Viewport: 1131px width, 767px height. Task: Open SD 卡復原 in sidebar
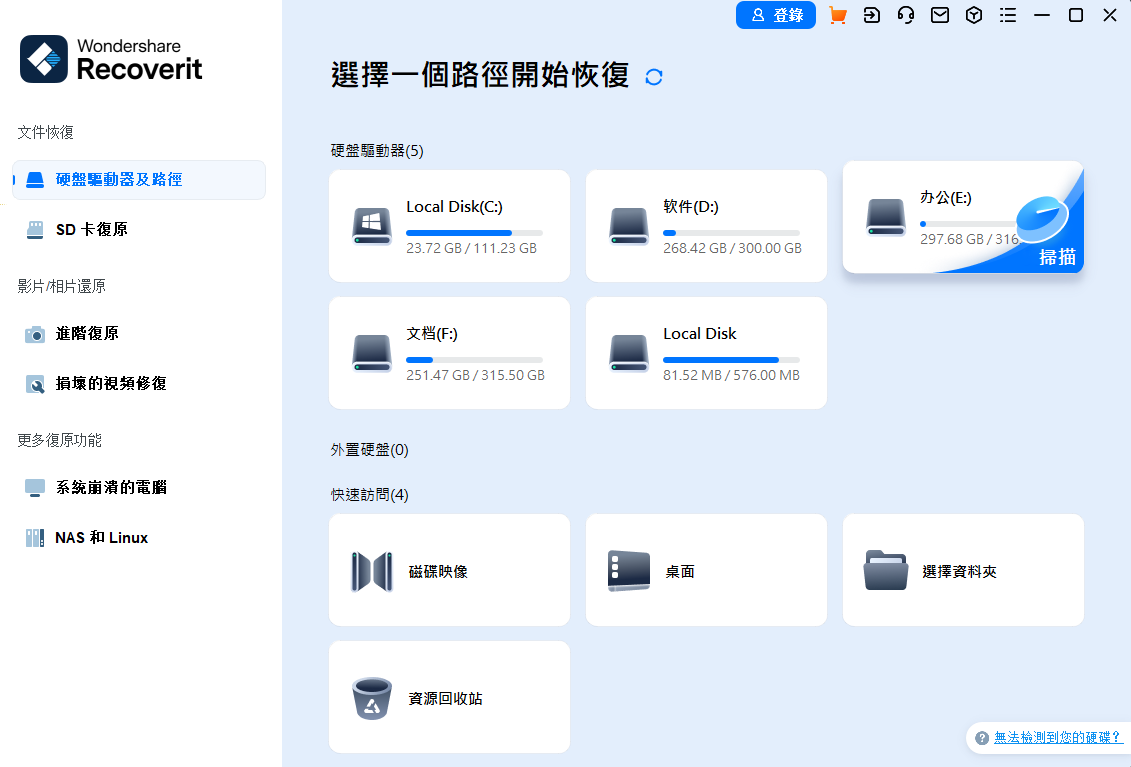click(139, 229)
